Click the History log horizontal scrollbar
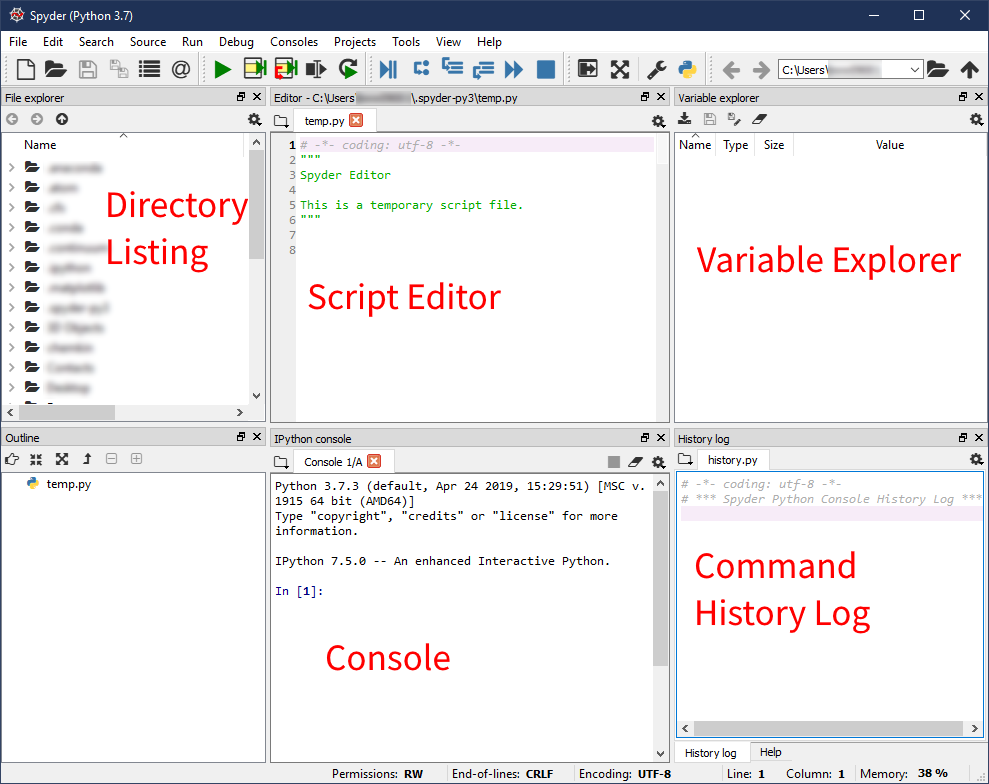This screenshot has width=989, height=784. click(x=829, y=728)
